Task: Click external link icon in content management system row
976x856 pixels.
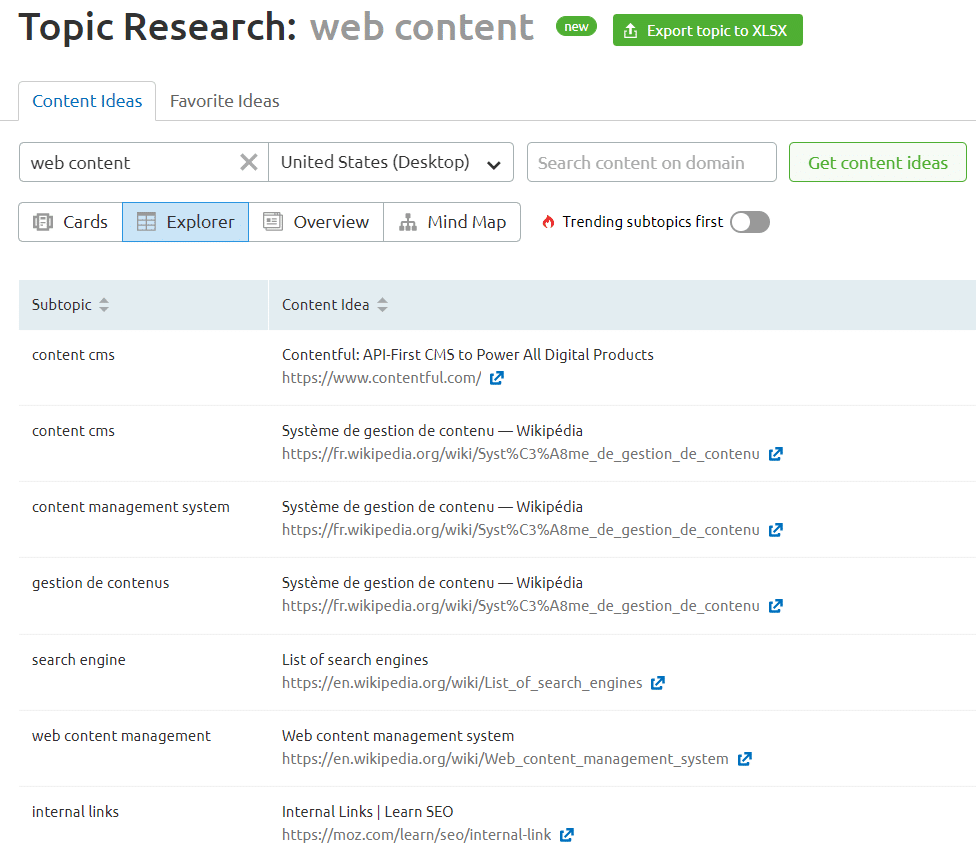Action: 775,530
